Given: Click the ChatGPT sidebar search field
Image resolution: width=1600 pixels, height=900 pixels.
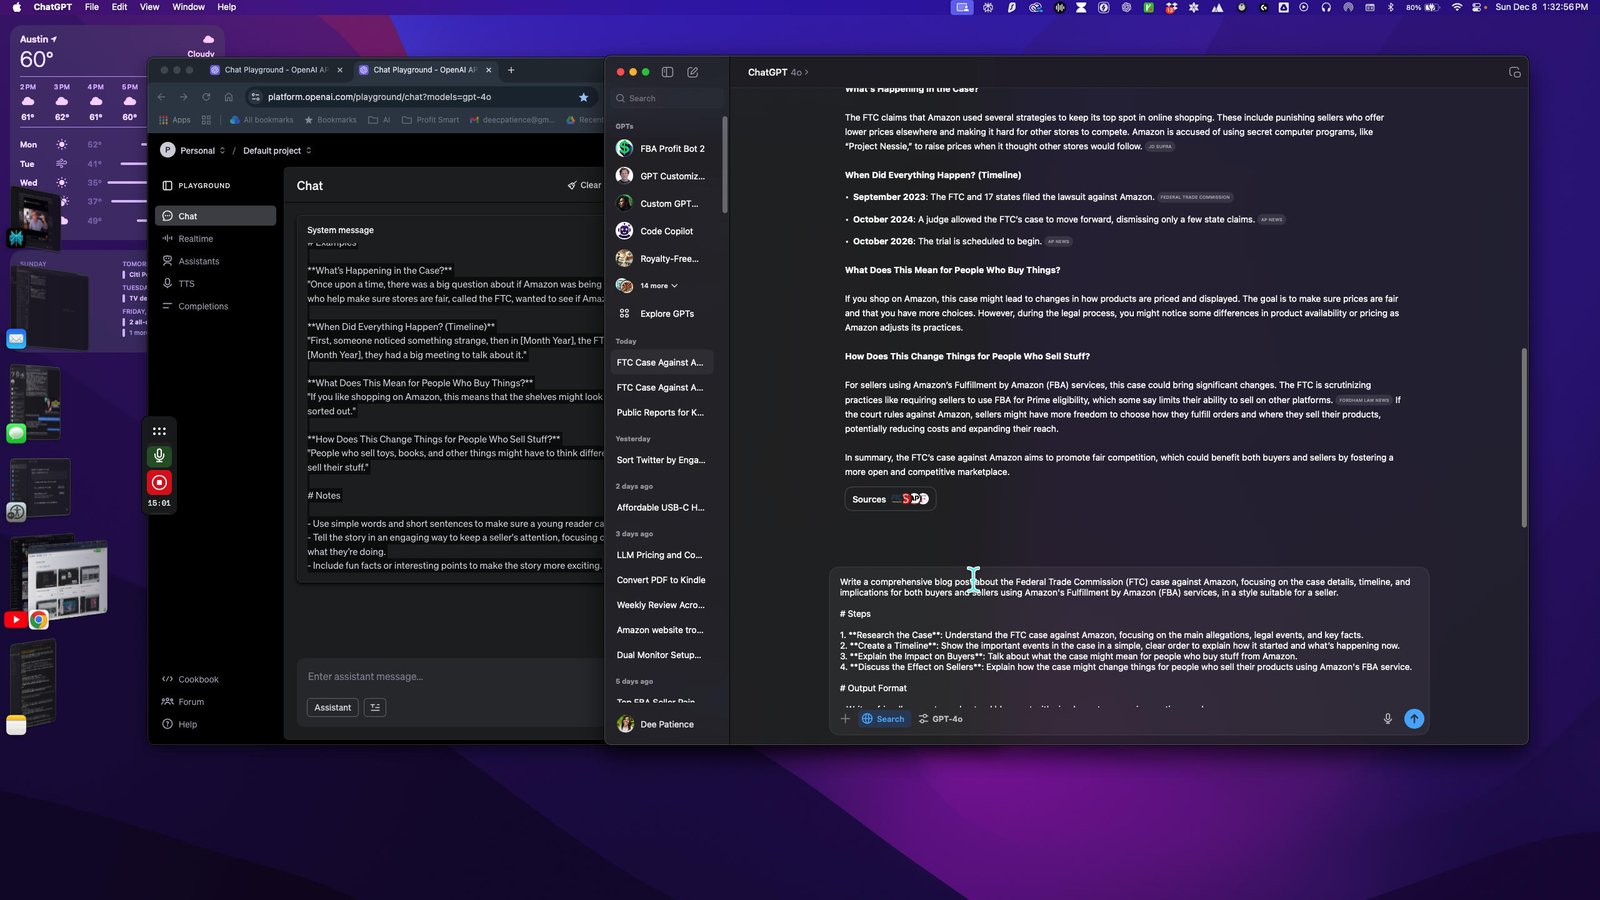Looking at the screenshot, I should pyautogui.click(x=666, y=98).
